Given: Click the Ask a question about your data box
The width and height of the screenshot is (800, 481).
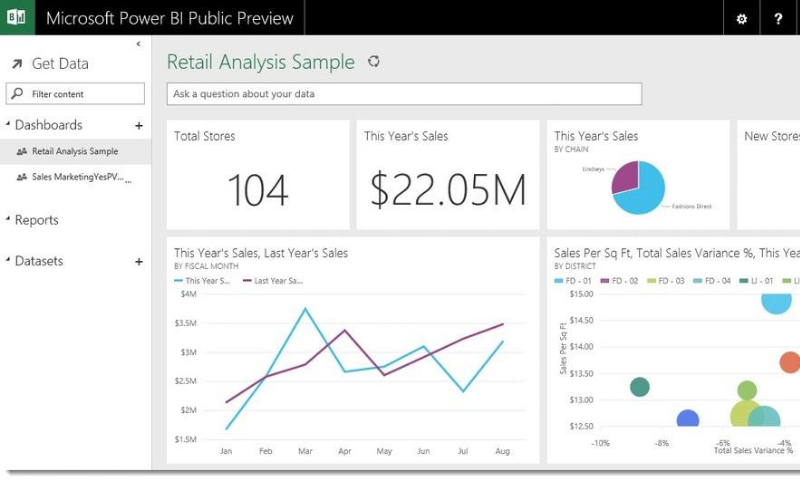Looking at the screenshot, I should 404,94.
